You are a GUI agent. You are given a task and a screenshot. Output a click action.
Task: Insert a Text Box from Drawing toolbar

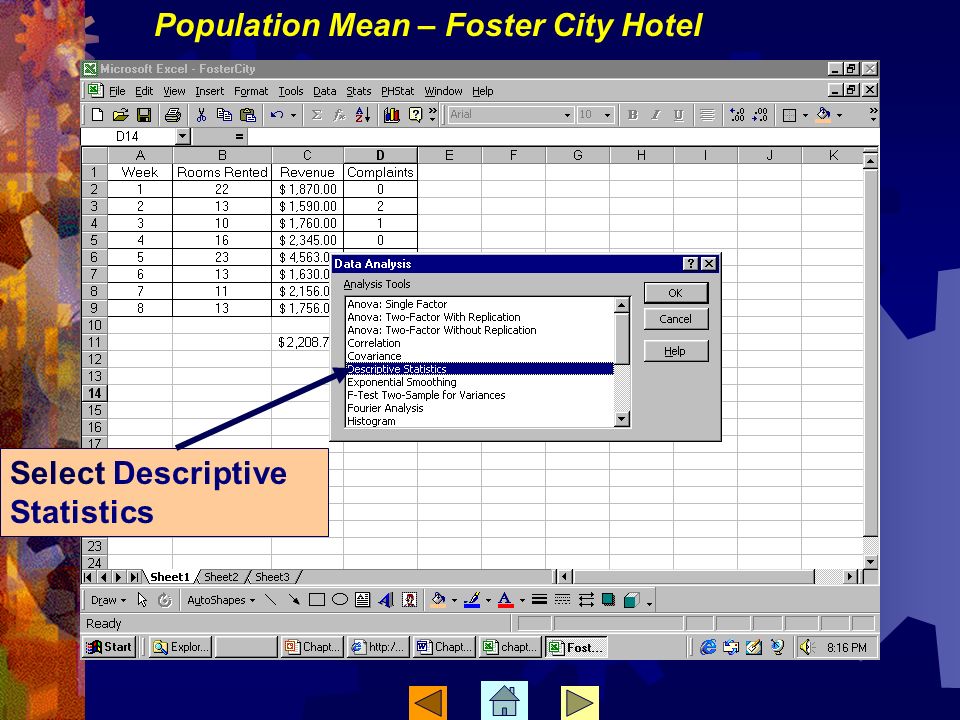click(362, 600)
